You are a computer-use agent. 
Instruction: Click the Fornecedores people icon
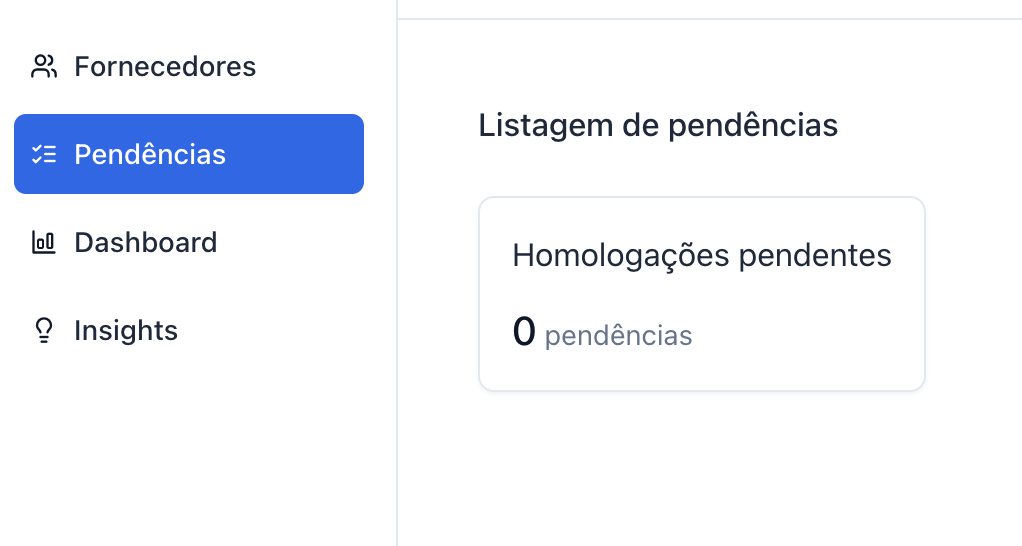pyautogui.click(x=43, y=67)
